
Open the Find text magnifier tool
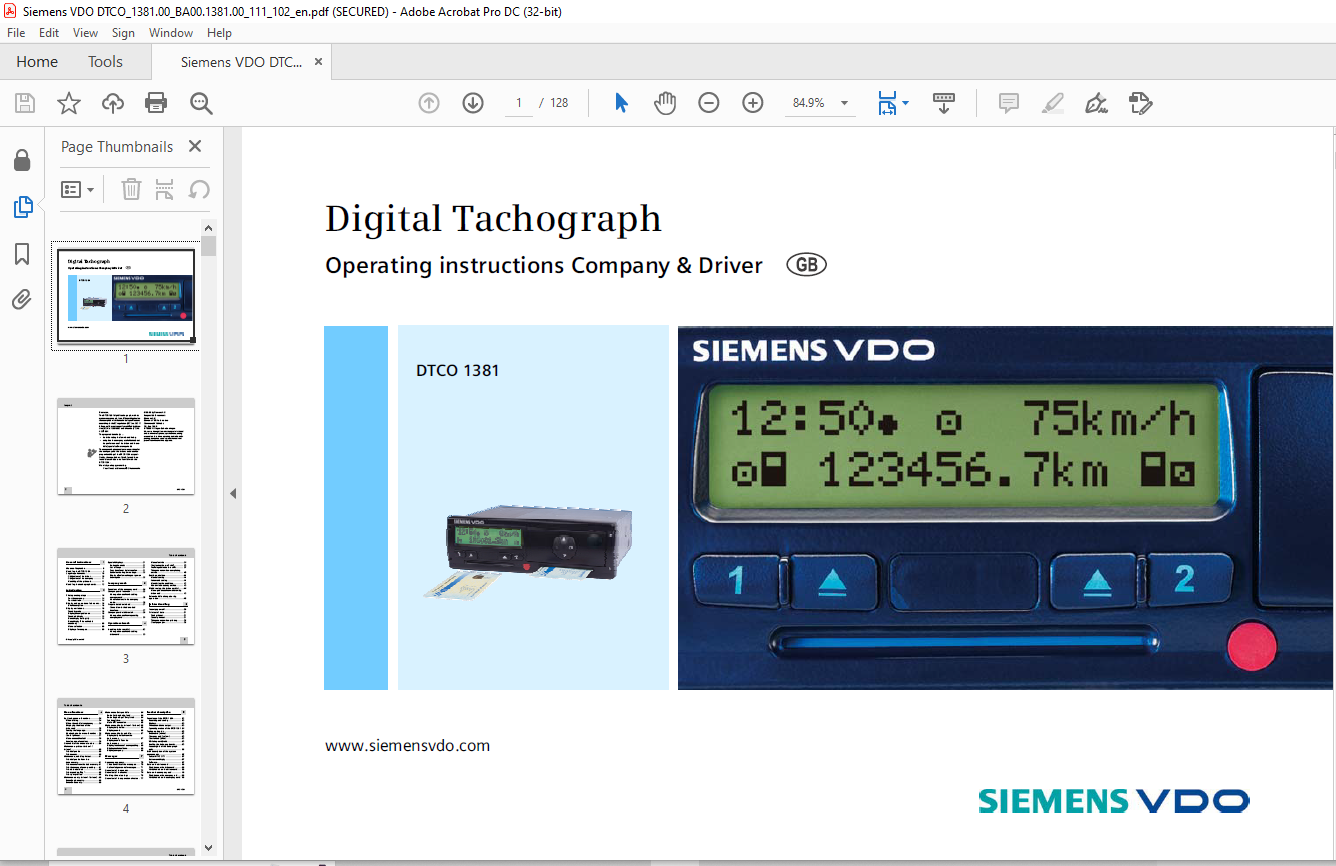201,103
